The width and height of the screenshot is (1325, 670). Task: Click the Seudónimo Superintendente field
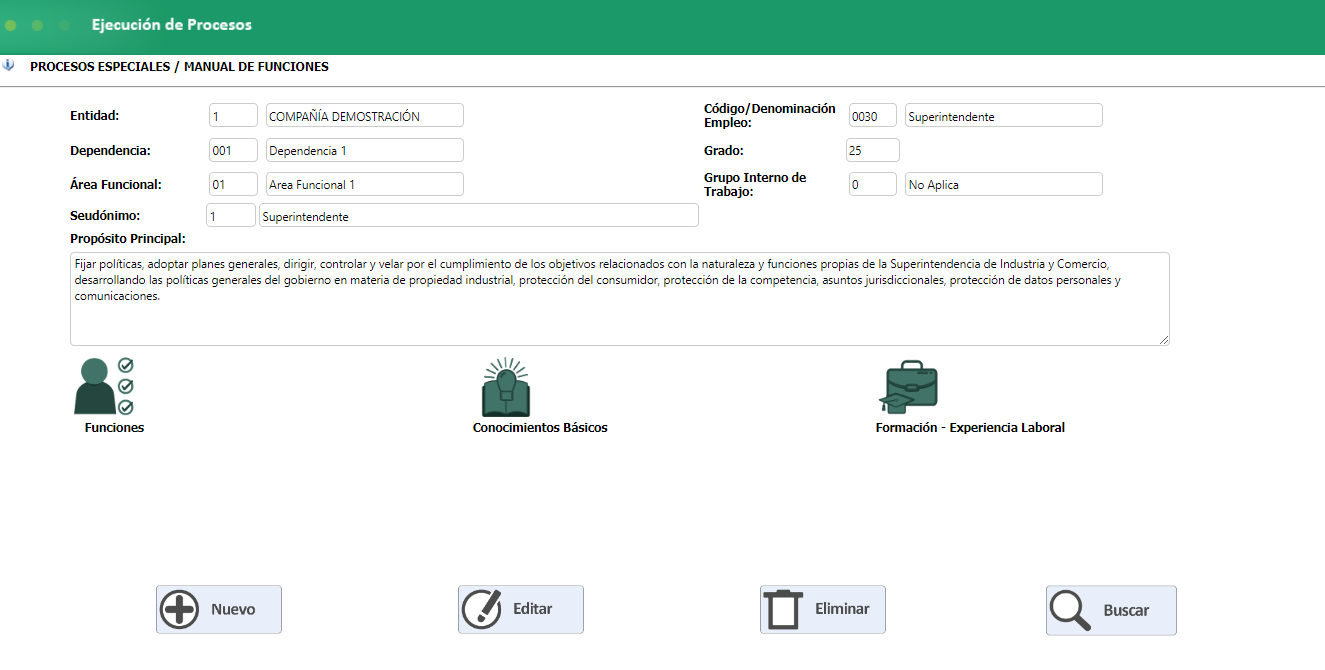coord(478,215)
